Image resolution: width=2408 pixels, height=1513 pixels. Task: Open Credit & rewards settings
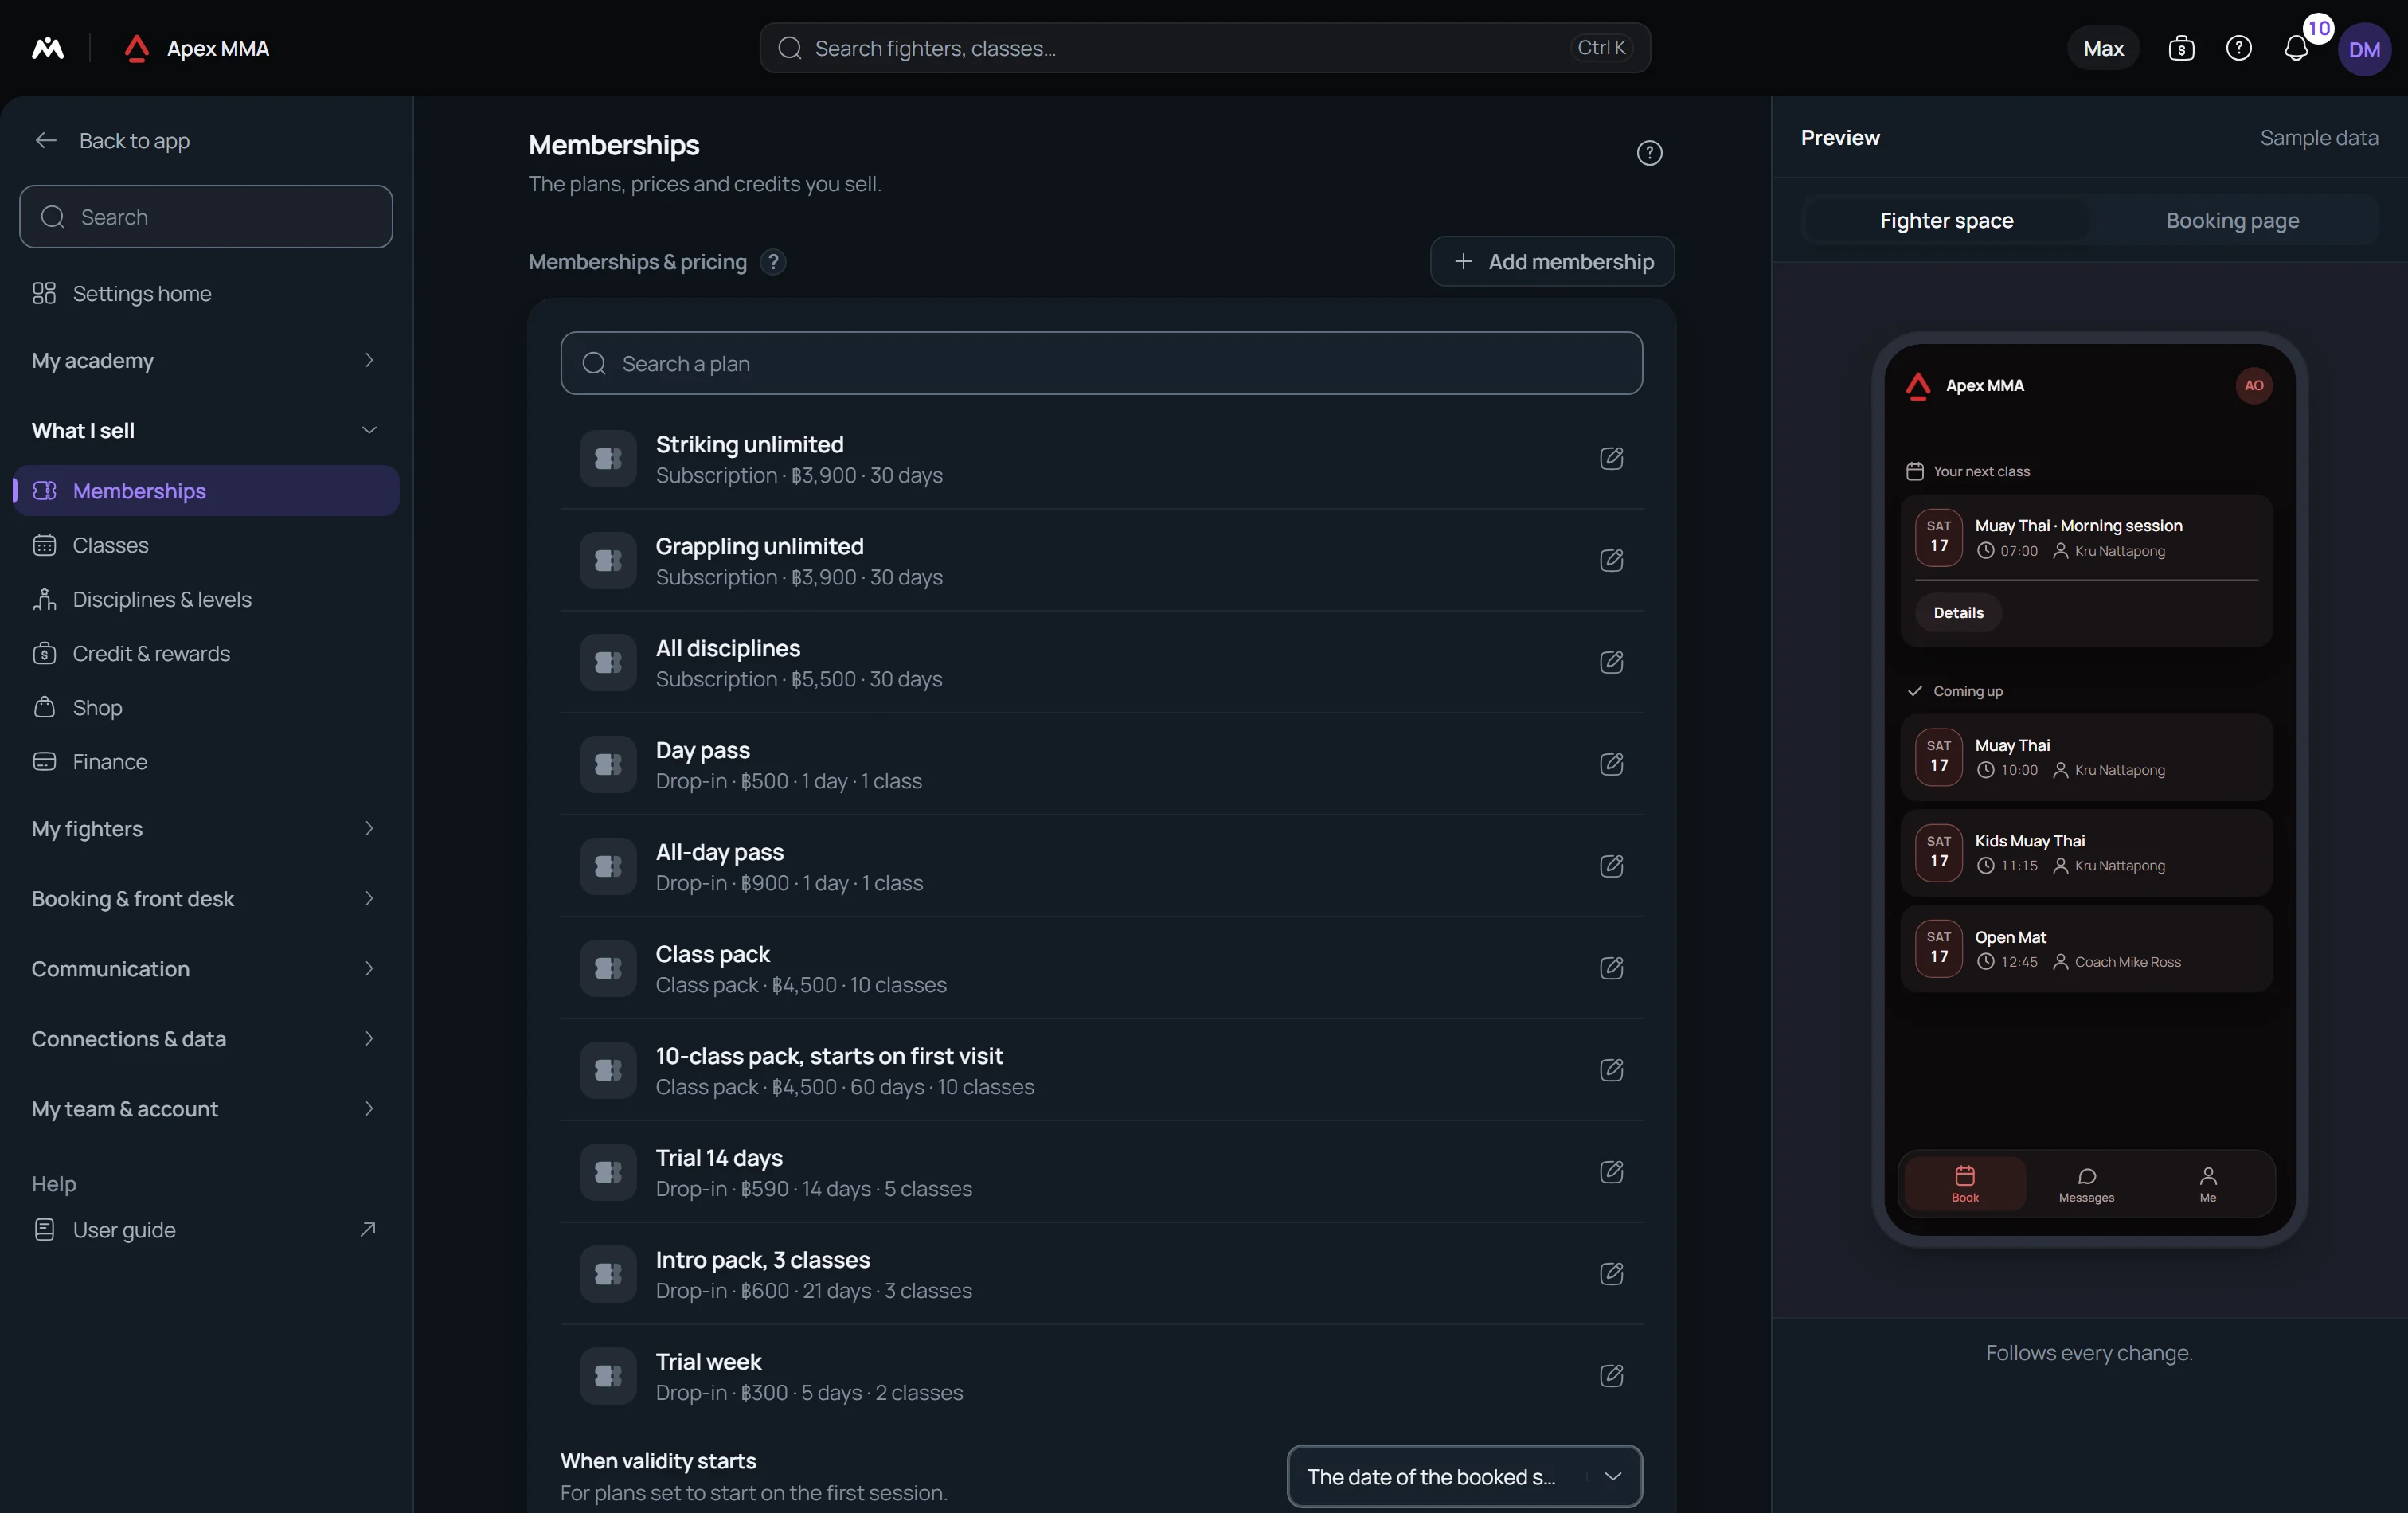pos(205,653)
